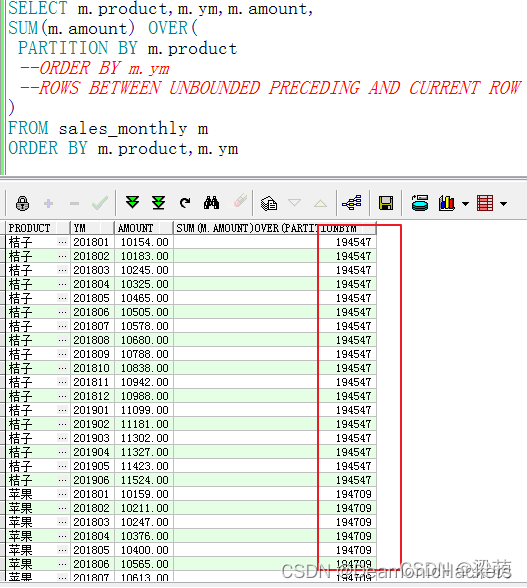Select the YM cell 201905
This screenshot has width=527, height=588.
92,466
